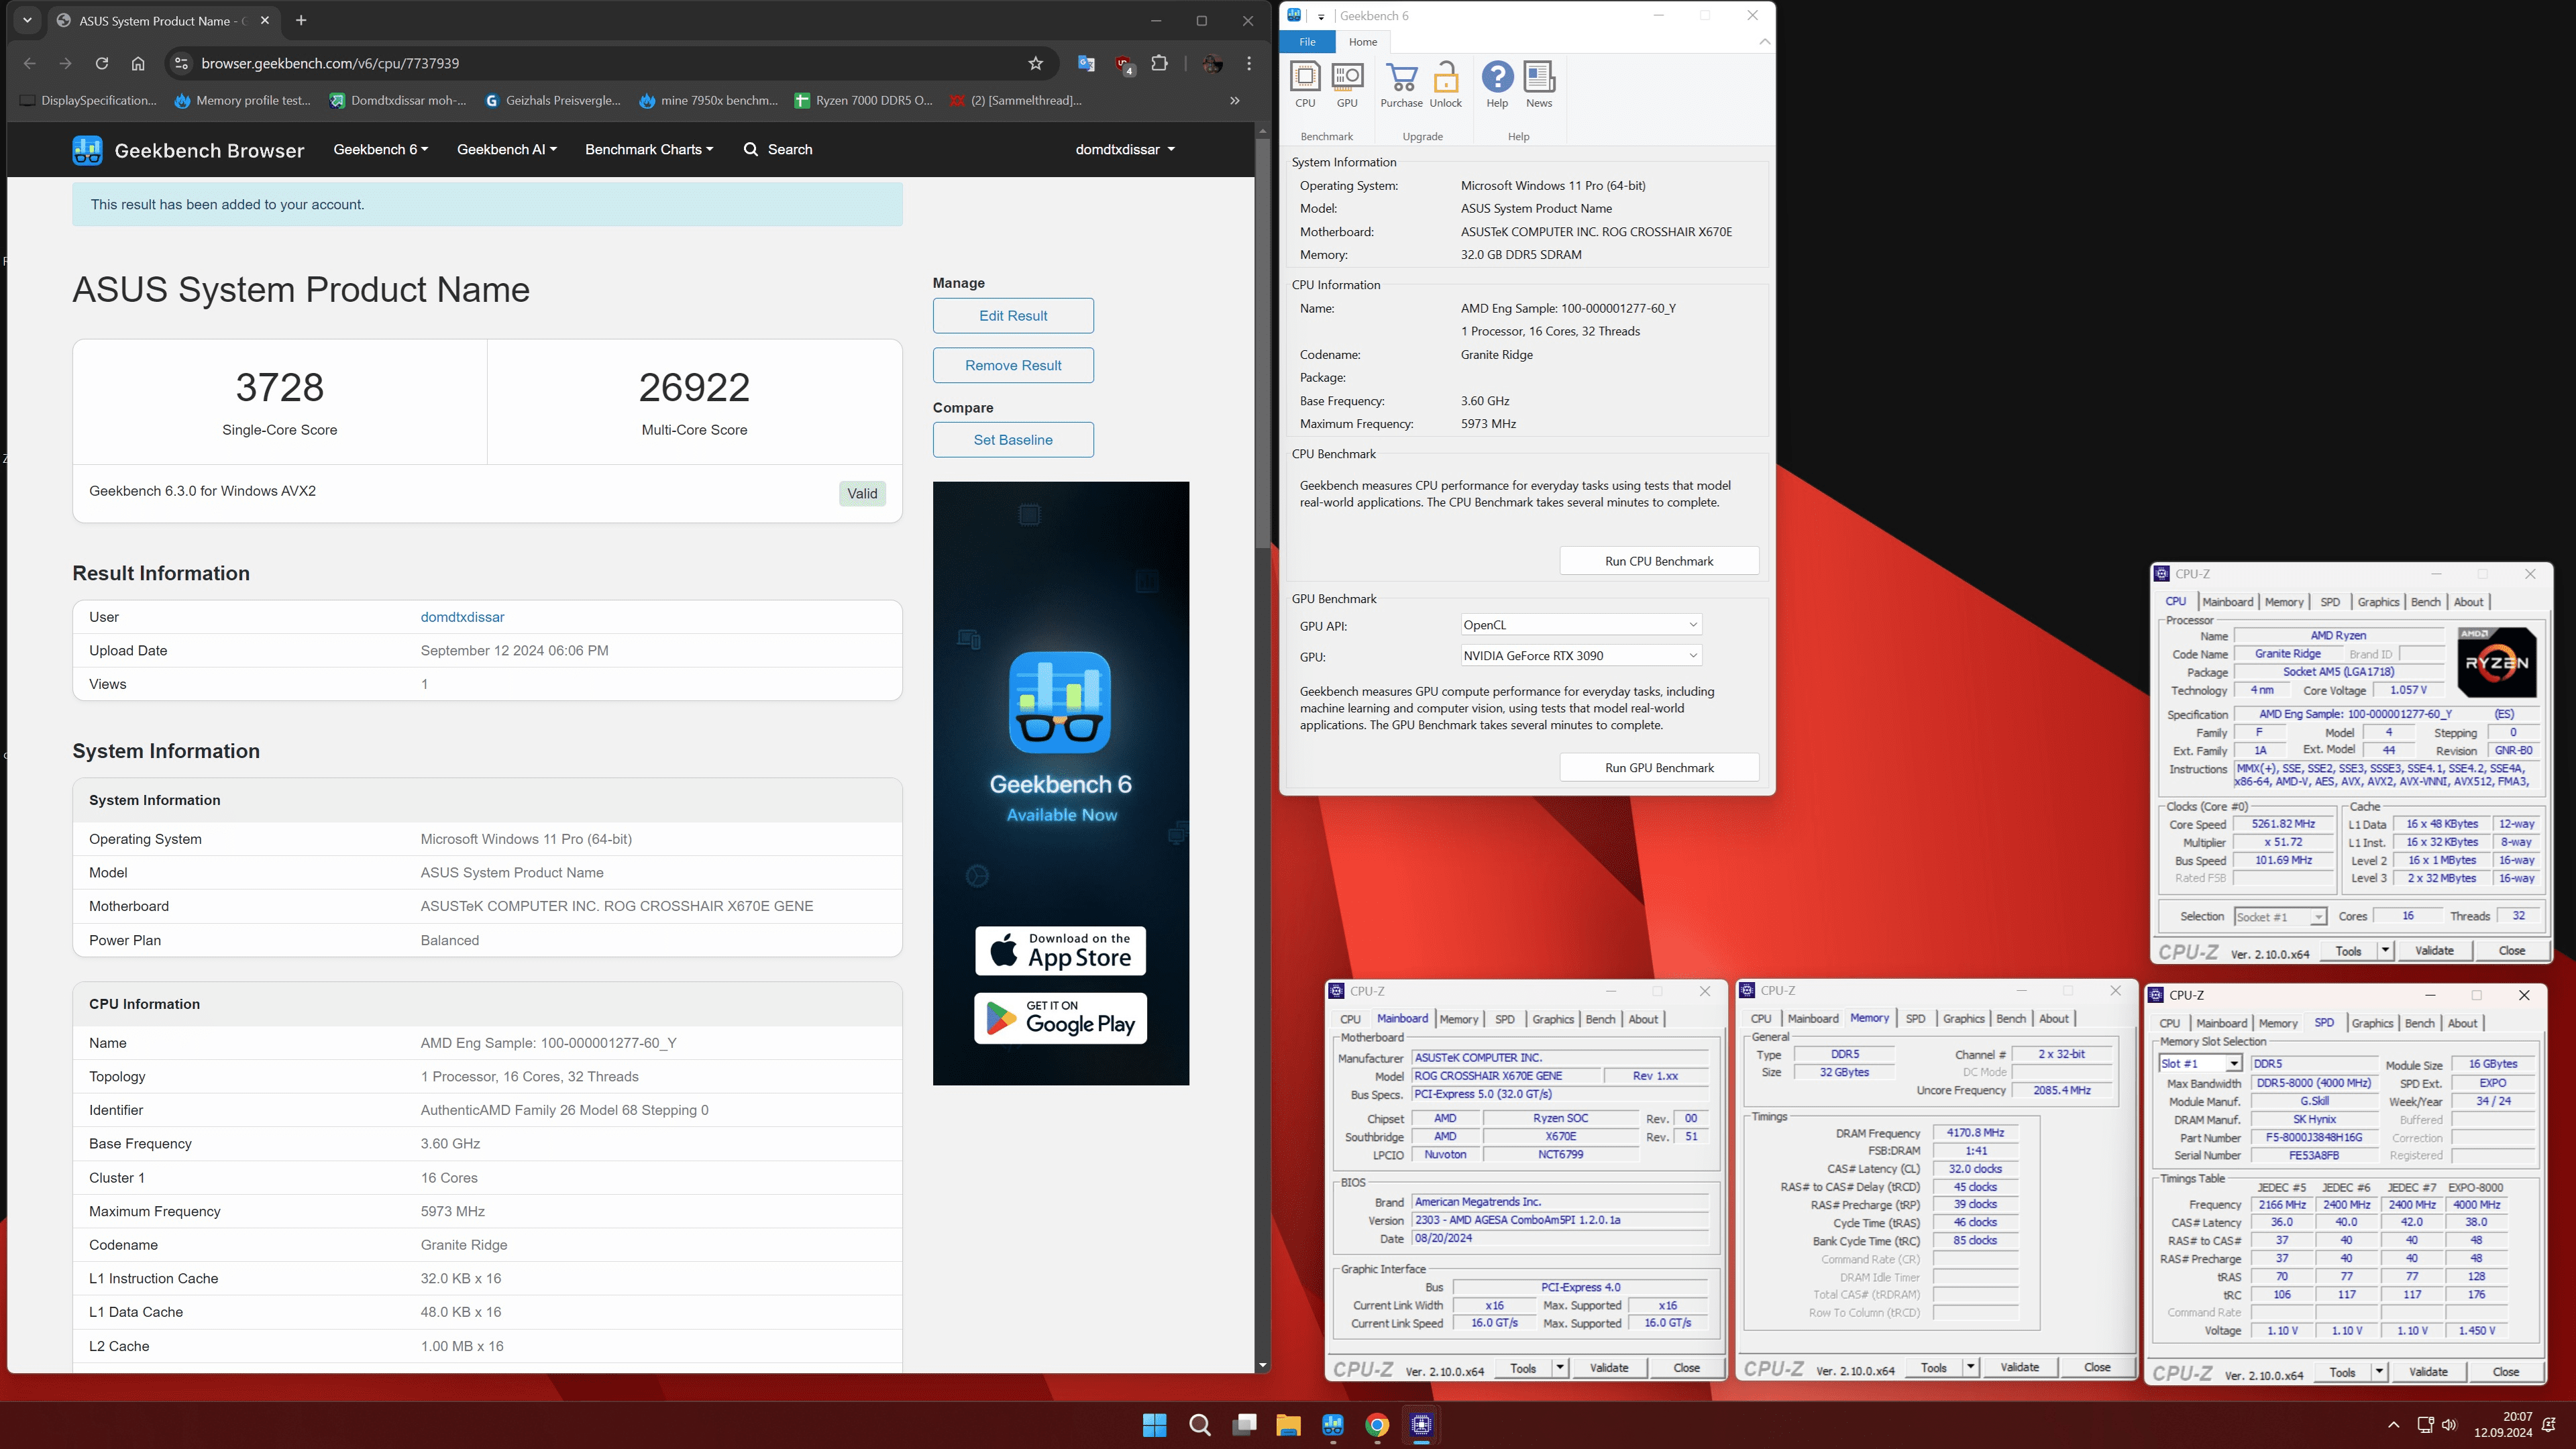Open the browser Extensions puzzle icon
2576x1449 pixels.
point(1160,63)
